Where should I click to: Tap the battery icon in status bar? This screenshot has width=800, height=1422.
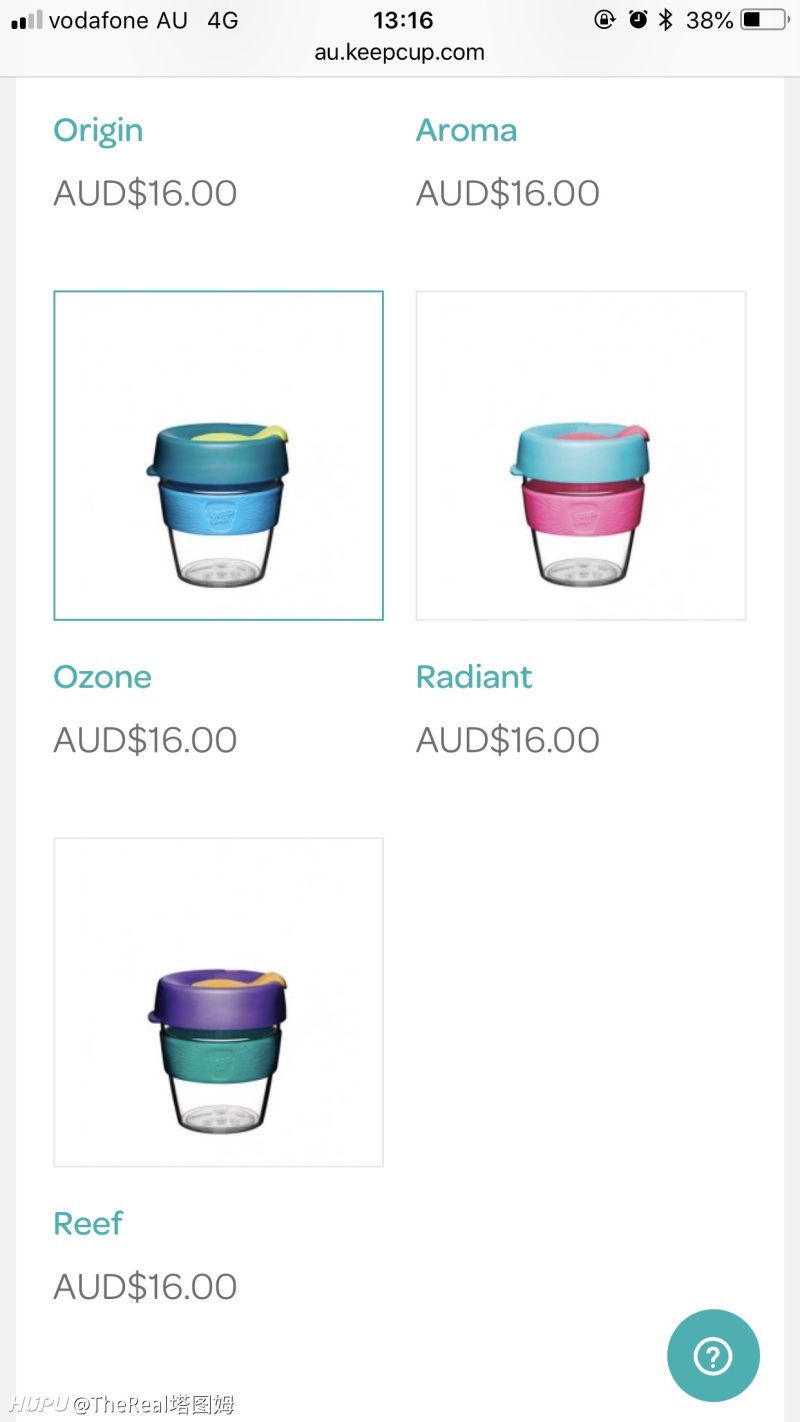[765, 20]
